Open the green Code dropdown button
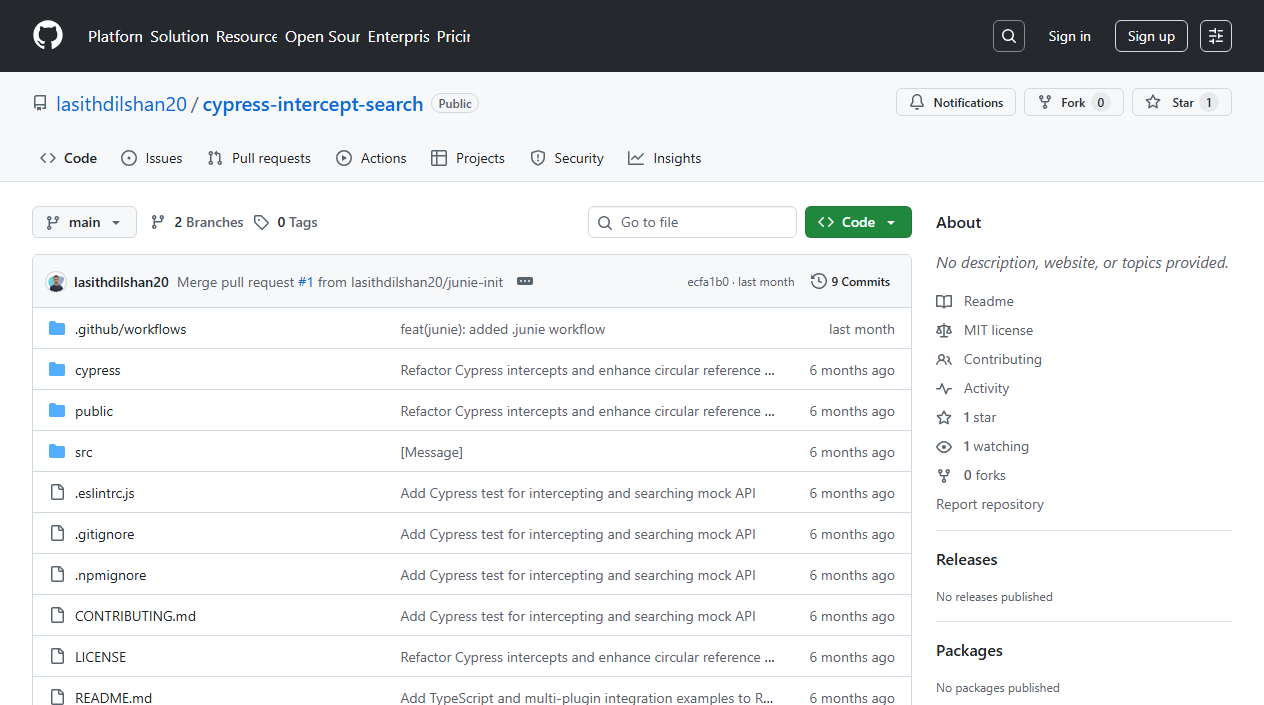1264x705 pixels. [858, 222]
